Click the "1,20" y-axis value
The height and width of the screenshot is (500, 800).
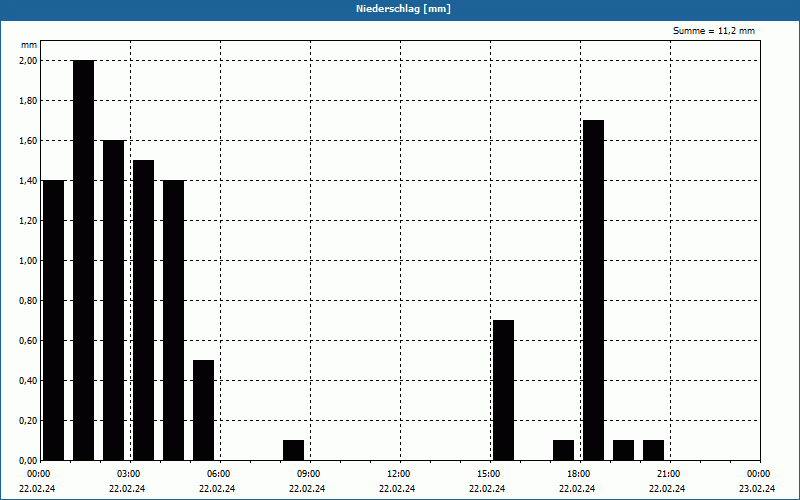[29, 220]
